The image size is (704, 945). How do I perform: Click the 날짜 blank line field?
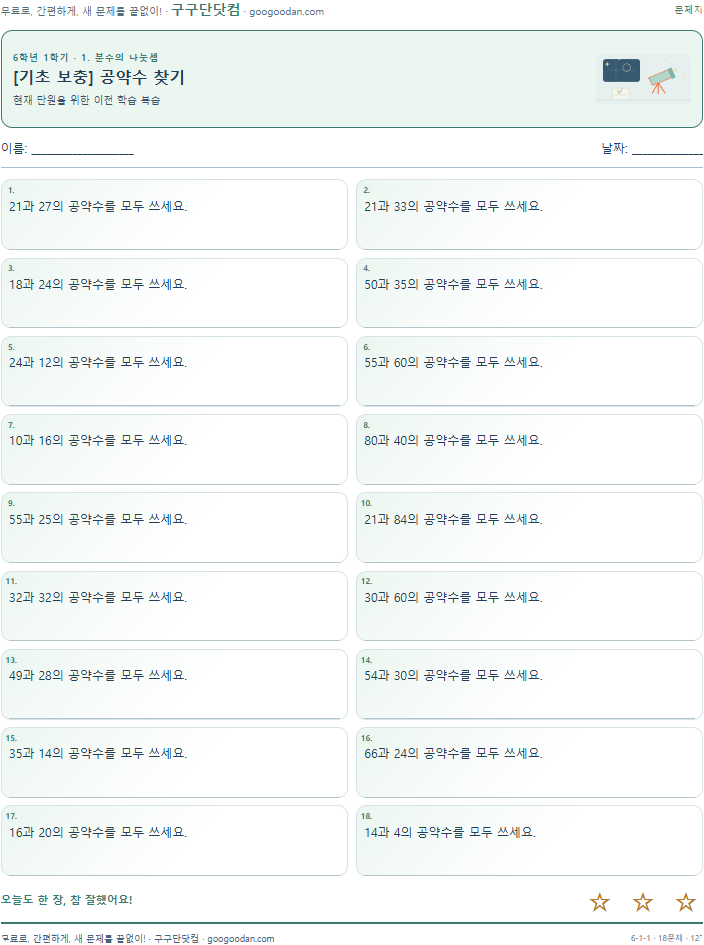pyautogui.click(x=667, y=149)
